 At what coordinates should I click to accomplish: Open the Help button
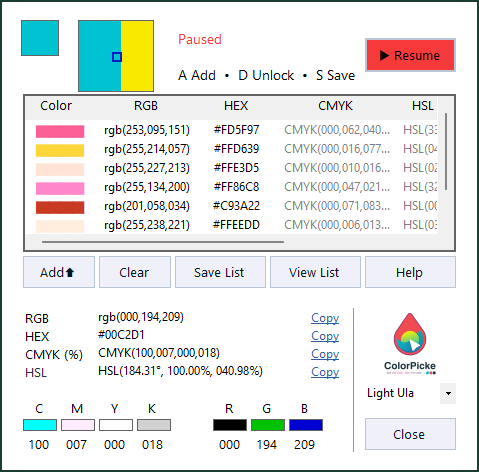[x=410, y=272]
